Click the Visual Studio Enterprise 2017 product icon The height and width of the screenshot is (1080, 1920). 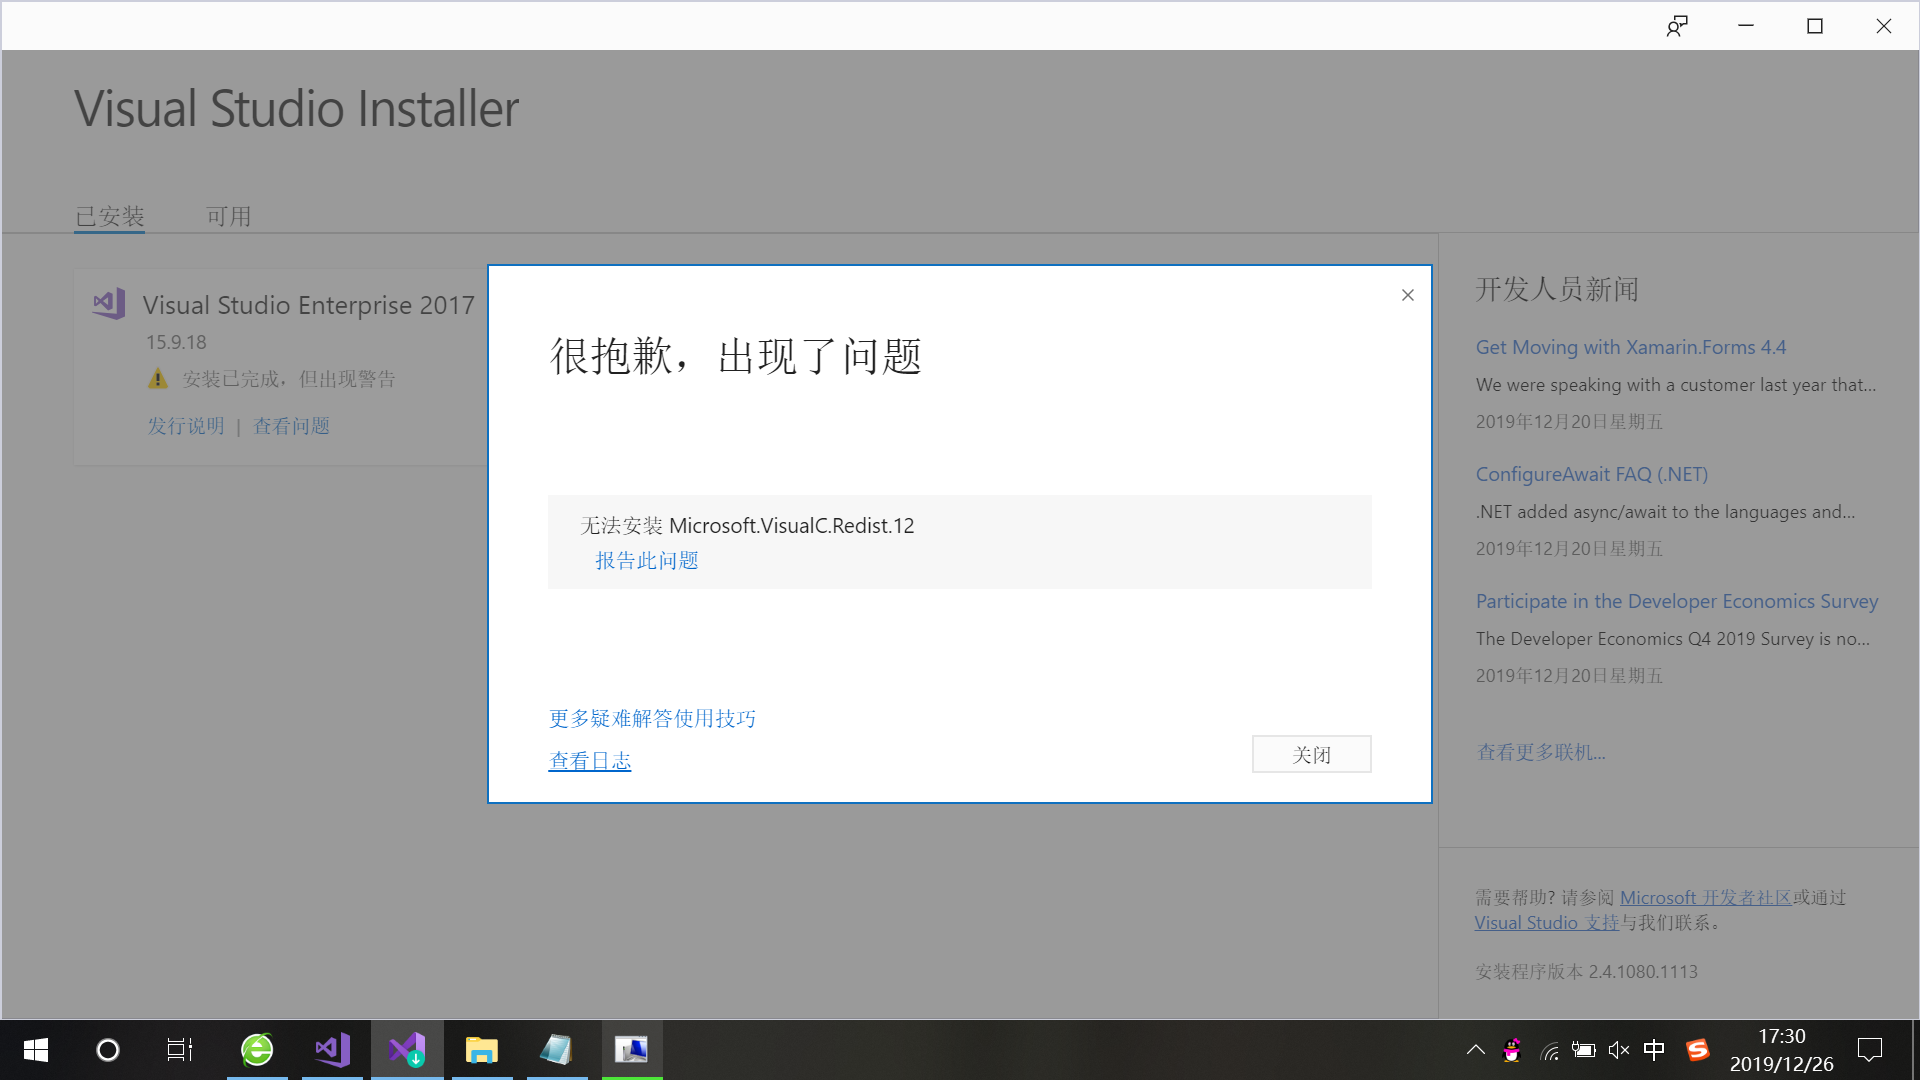point(107,303)
